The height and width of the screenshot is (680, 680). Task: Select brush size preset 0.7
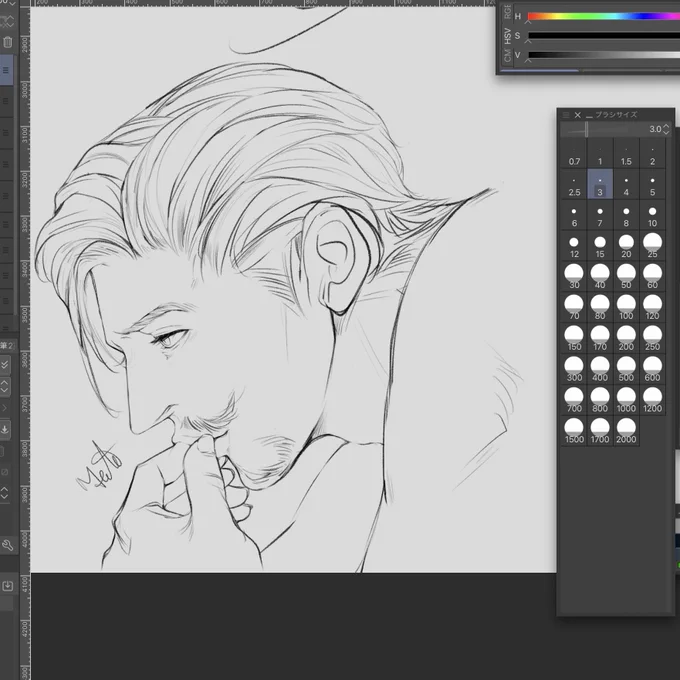[x=574, y=154]
